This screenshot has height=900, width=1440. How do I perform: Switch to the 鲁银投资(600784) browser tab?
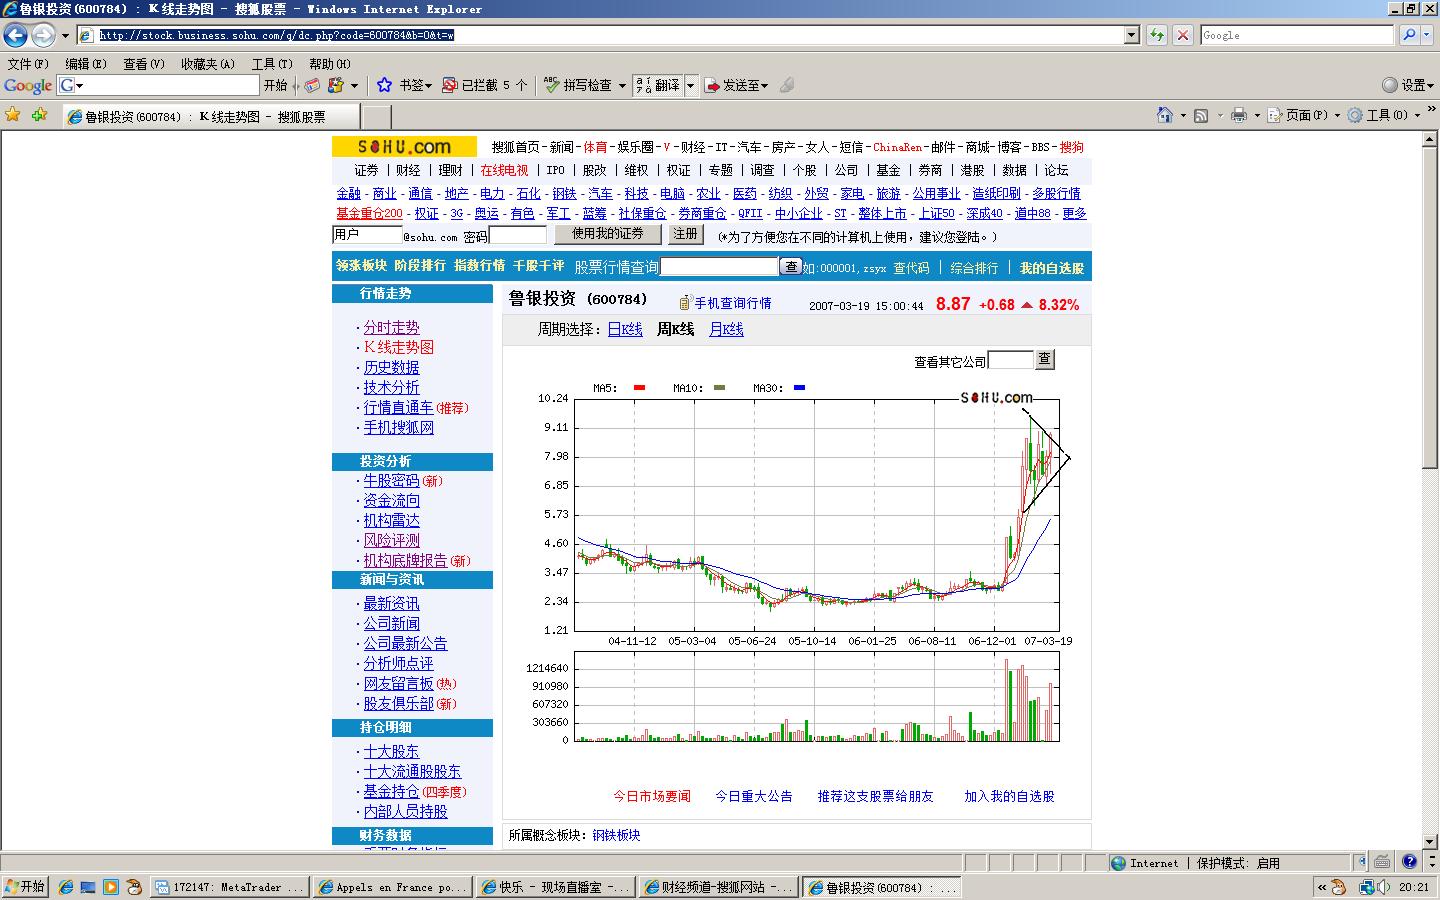(x=210, y=116)
